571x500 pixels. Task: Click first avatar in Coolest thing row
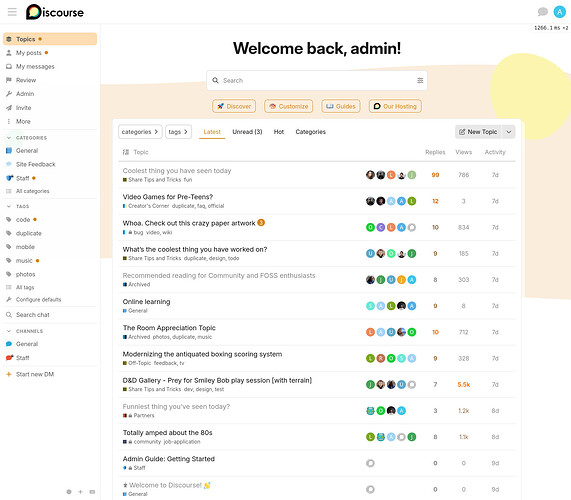pyautogui.click(x=370, y=175)
